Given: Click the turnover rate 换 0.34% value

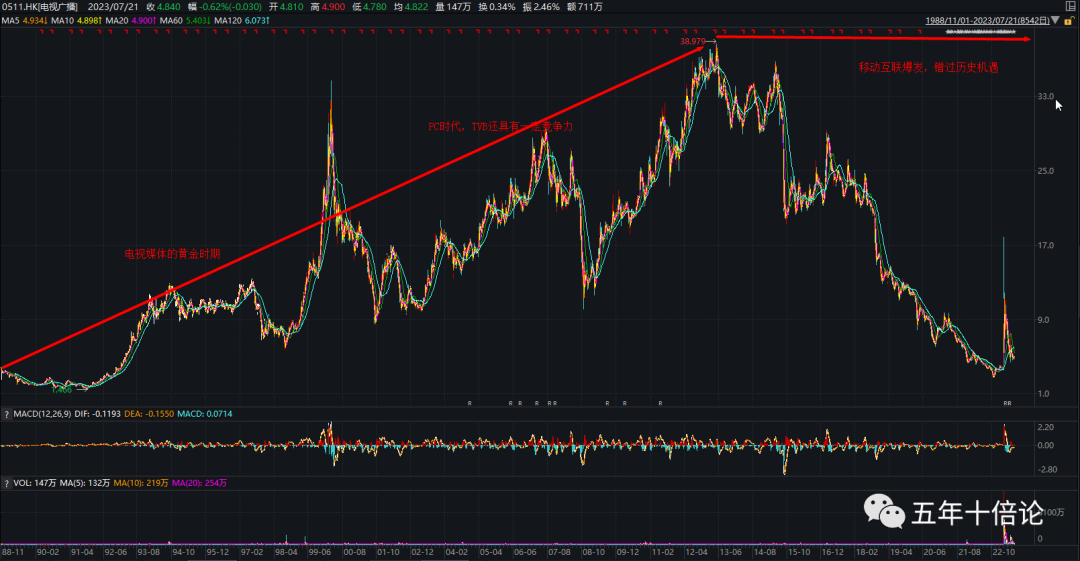Looking at the screenshot, I should [497, 7].
